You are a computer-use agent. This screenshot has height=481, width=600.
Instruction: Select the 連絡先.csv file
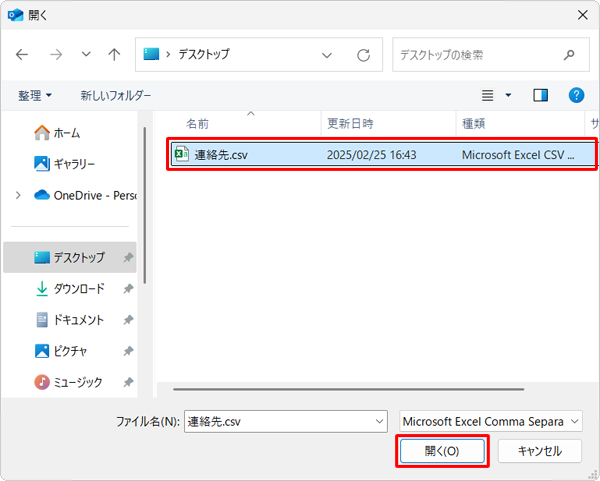coord(383,155)
